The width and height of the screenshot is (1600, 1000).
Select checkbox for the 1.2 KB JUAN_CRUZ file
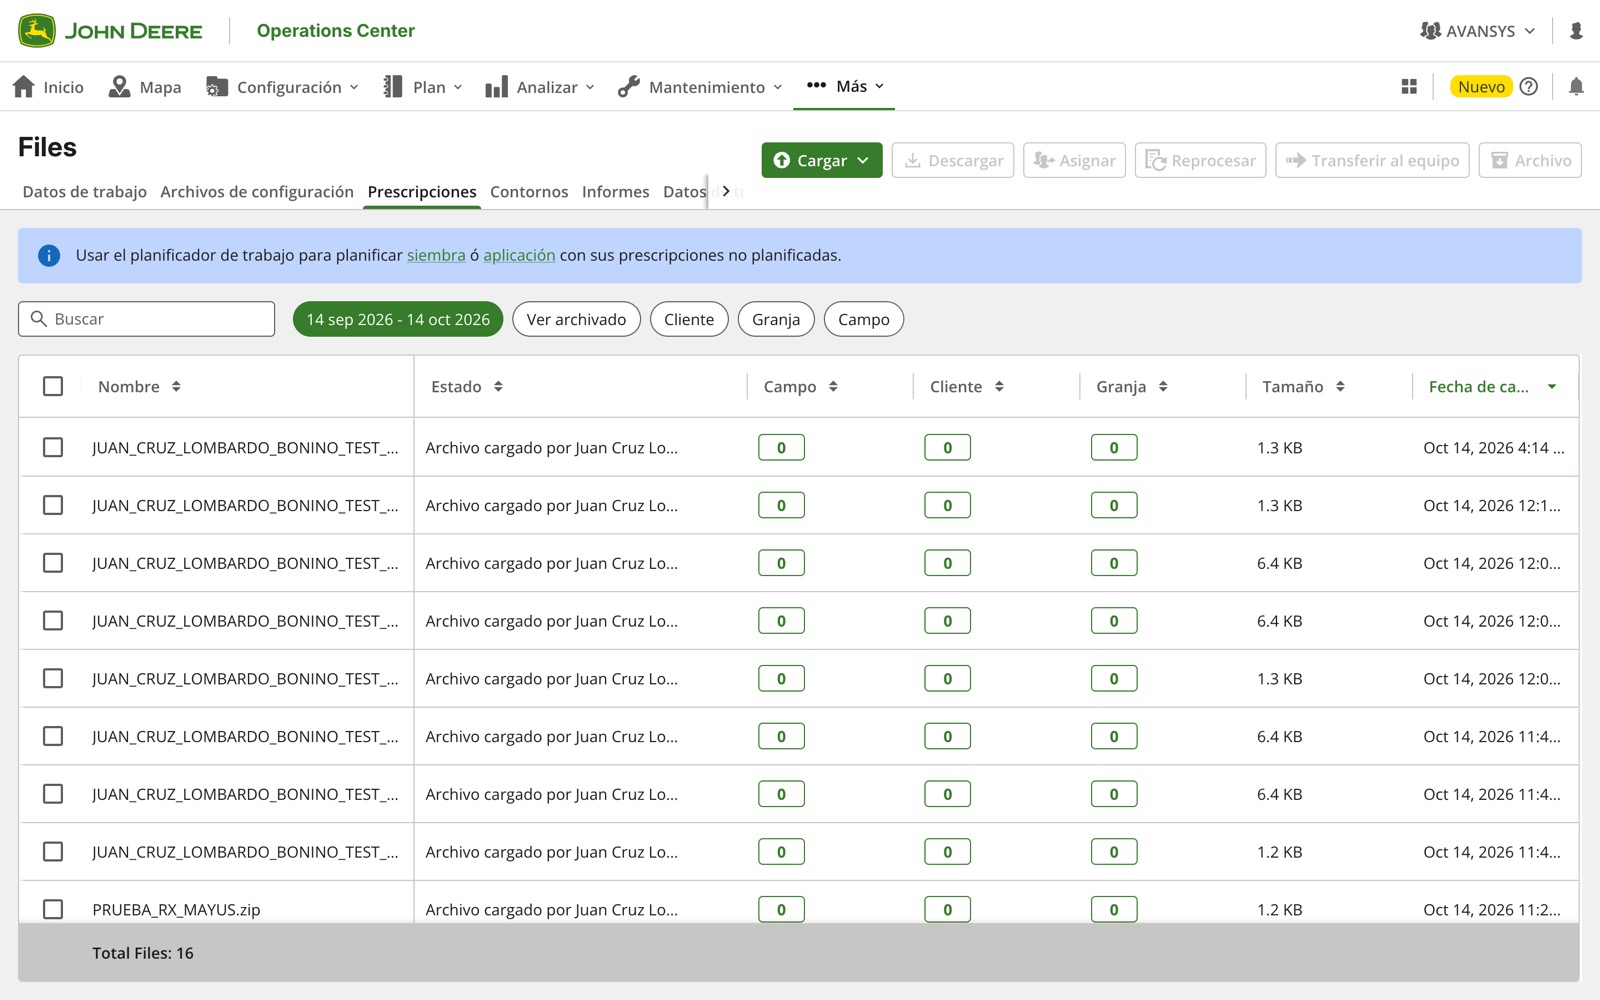coord(53,851)
